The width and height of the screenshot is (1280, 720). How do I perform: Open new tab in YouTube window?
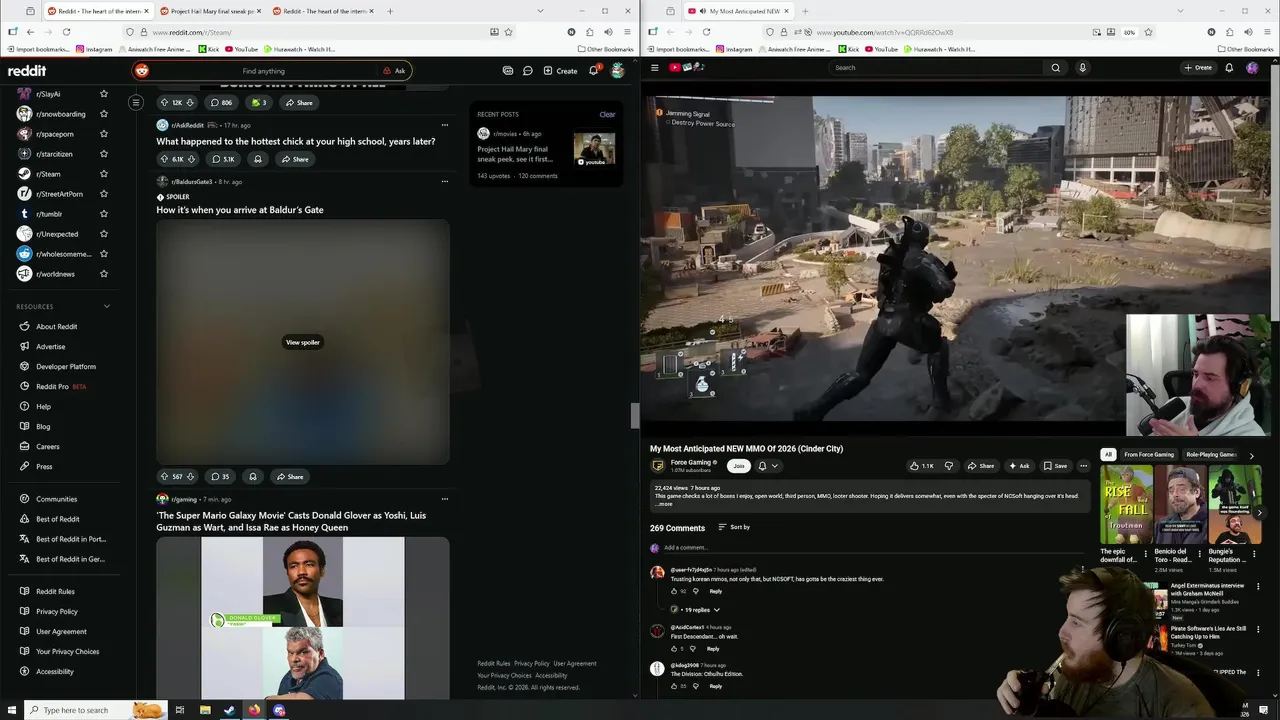click(x=806, y=11)
